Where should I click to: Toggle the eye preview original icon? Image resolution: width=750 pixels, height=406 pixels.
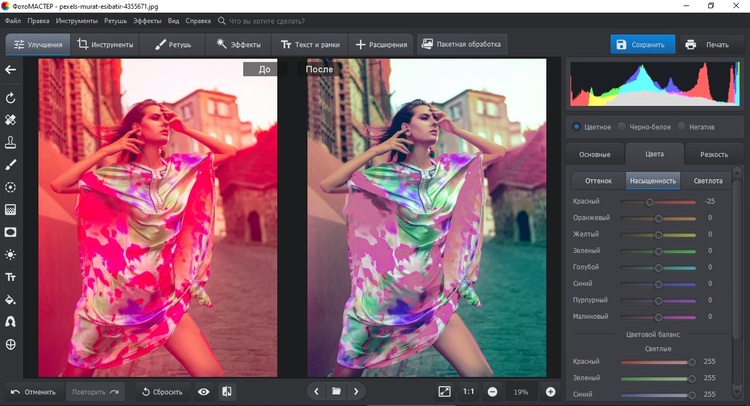pos(204,391)
